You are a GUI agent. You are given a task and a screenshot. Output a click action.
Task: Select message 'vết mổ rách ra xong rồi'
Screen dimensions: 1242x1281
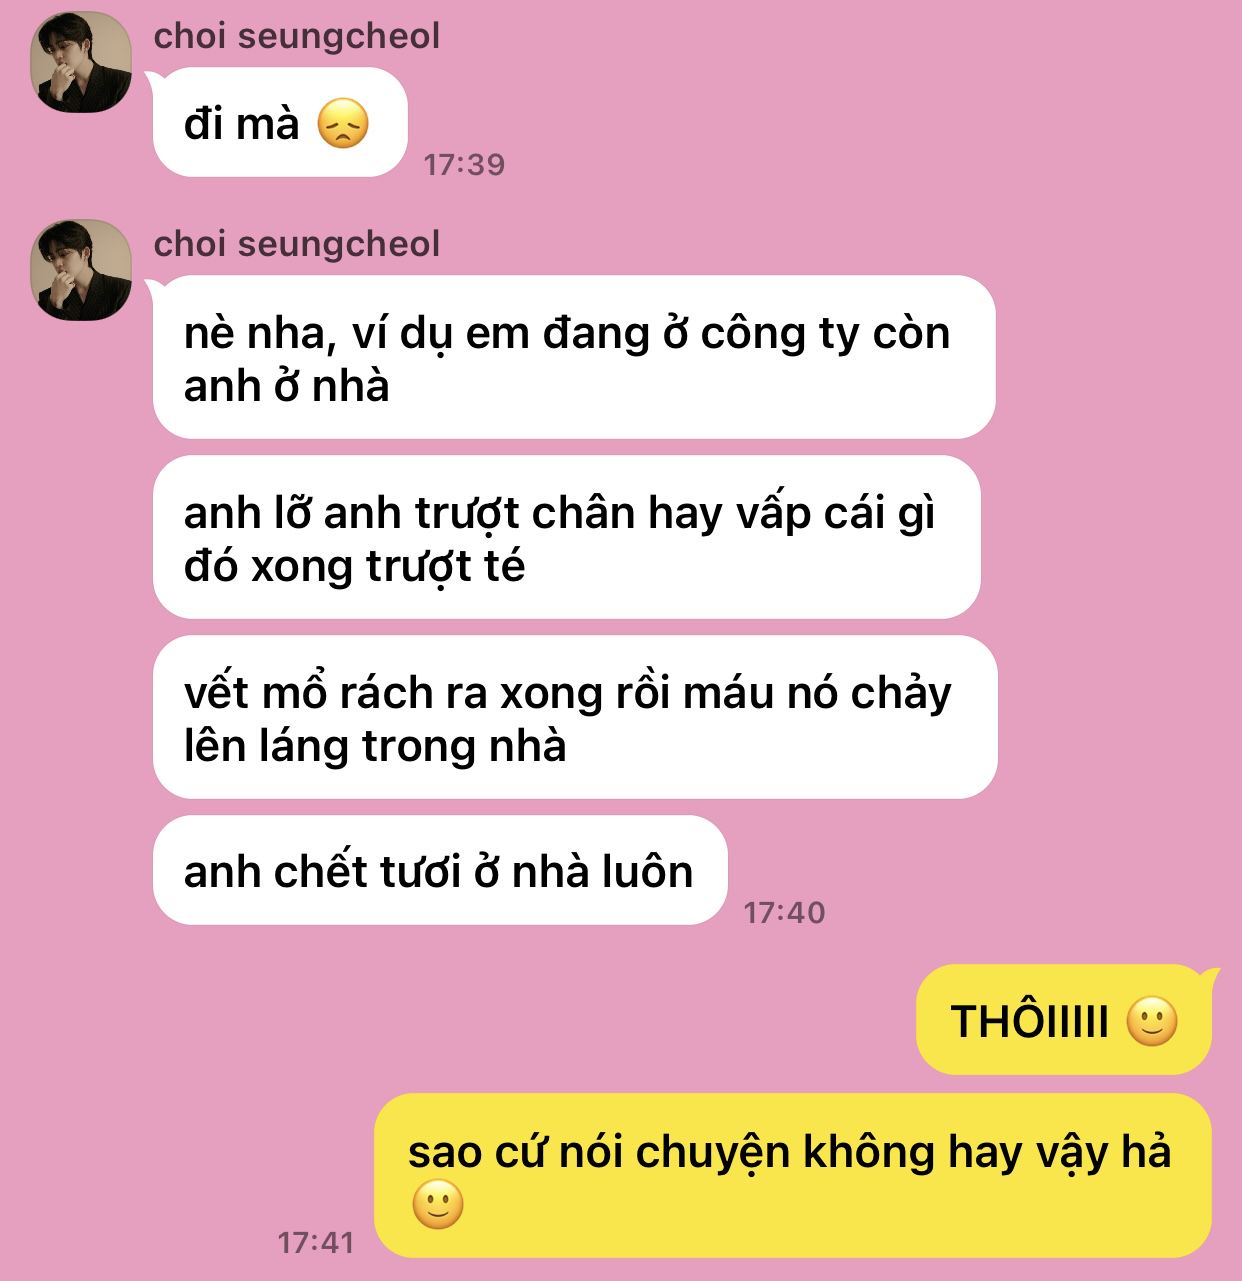click(575, 717)
